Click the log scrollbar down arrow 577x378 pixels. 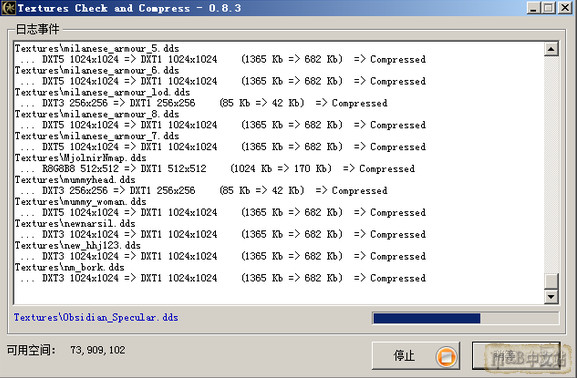pos(551,296)
